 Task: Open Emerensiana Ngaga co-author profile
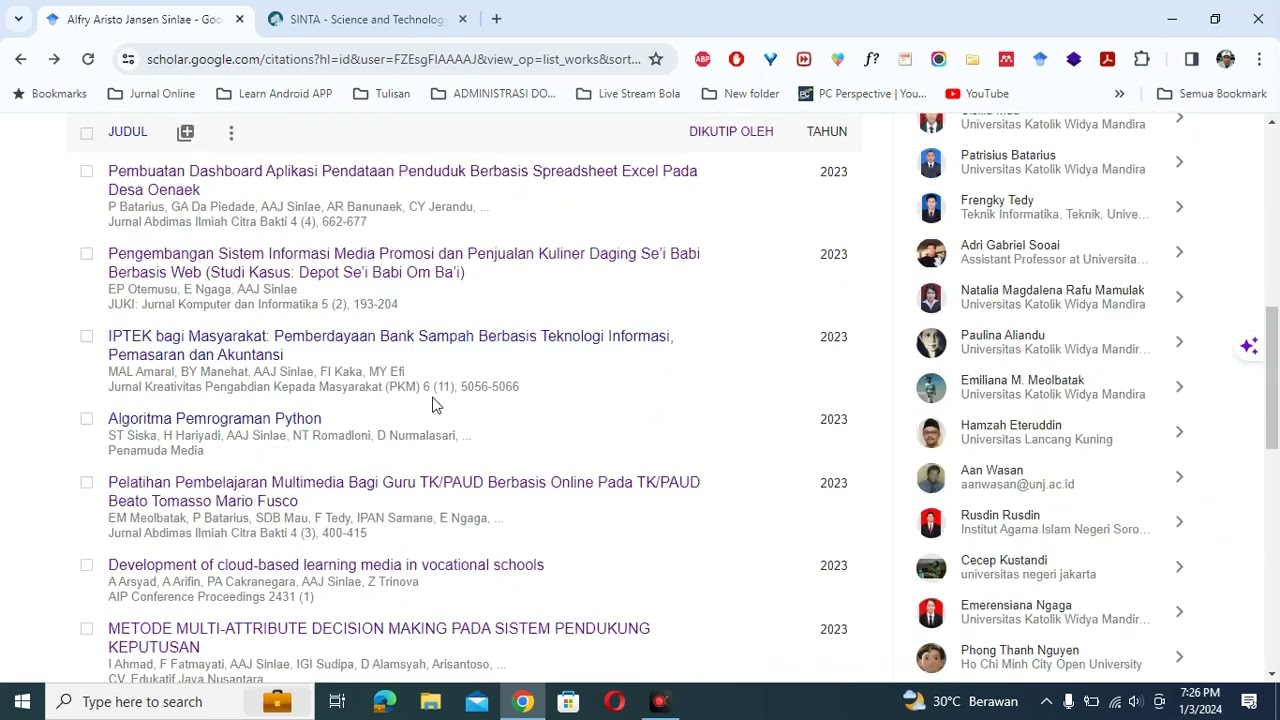point(1016,605)
